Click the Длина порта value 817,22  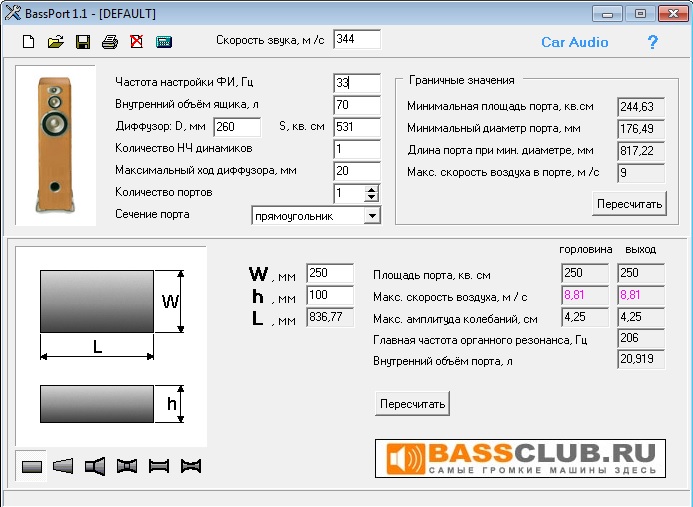(641, 151)
